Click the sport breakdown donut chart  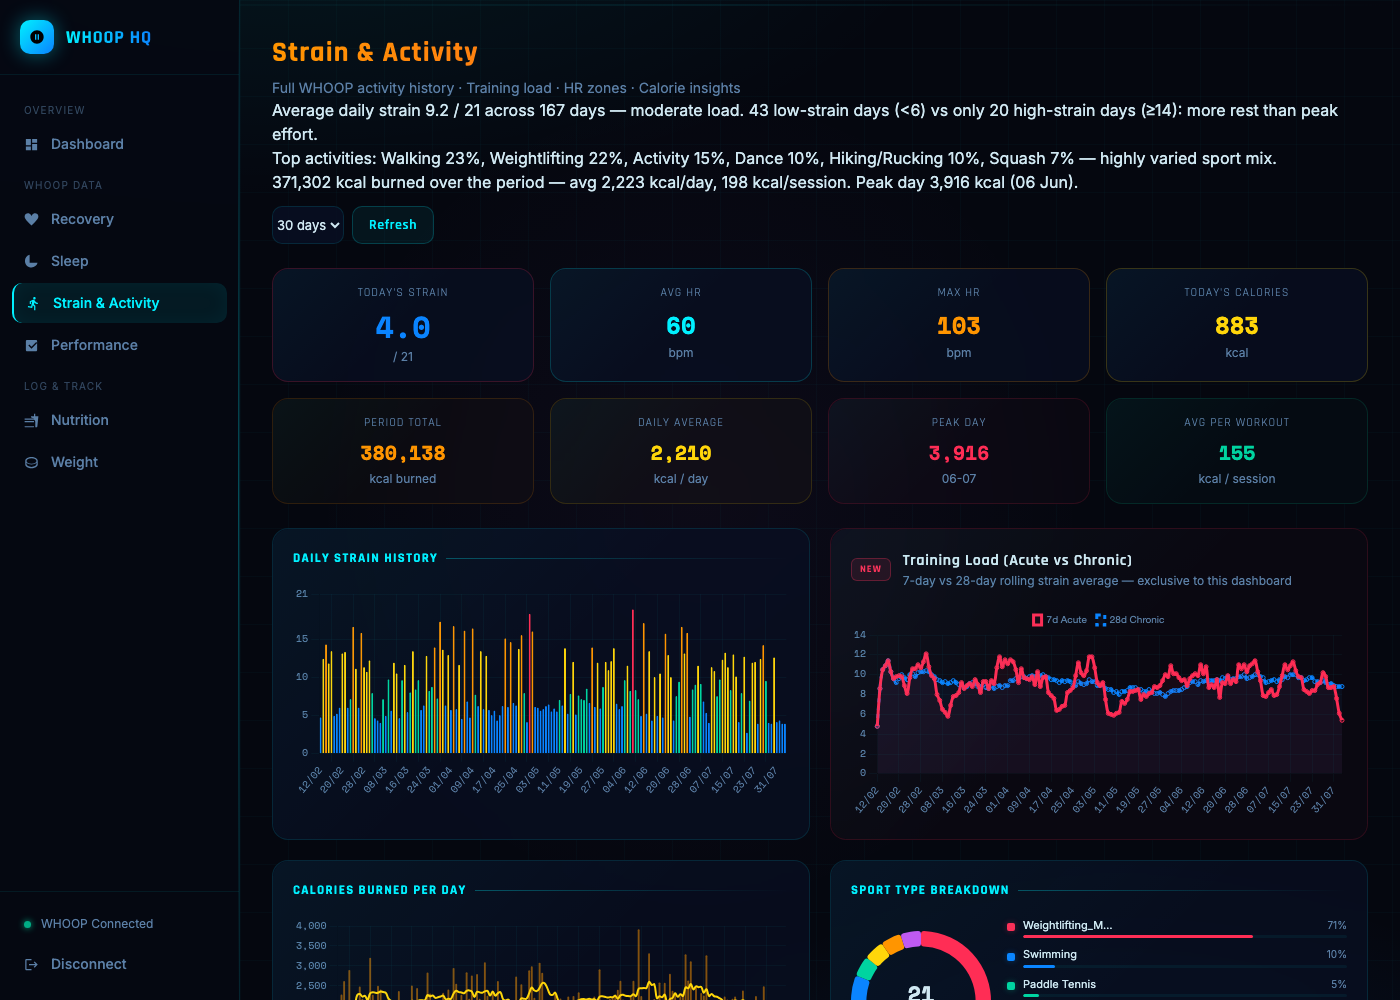click(921, 965)
